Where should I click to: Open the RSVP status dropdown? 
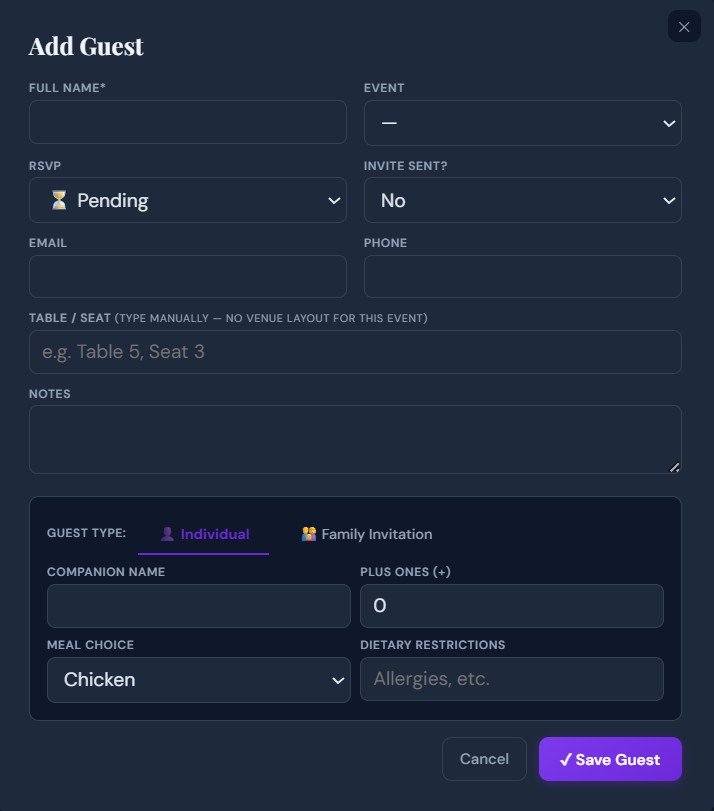coord(187,200)
